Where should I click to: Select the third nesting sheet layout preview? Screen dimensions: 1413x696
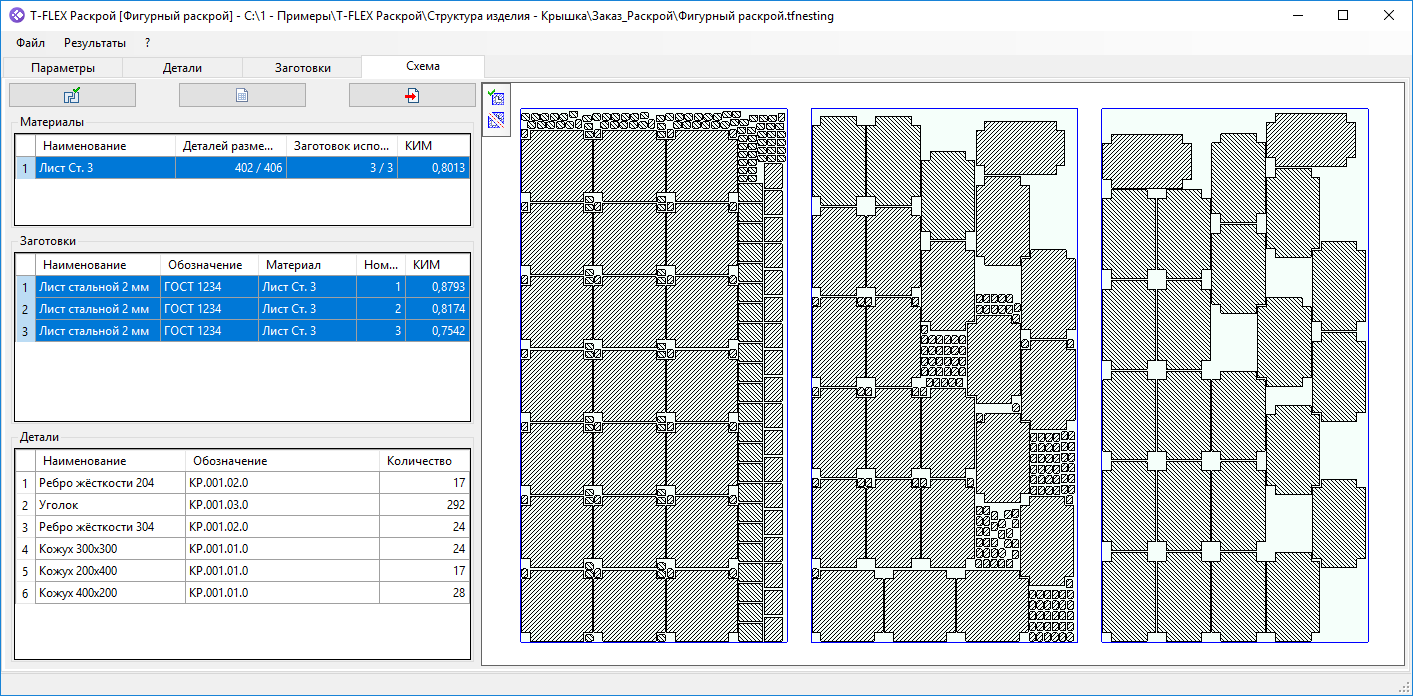pos(1233,375)
